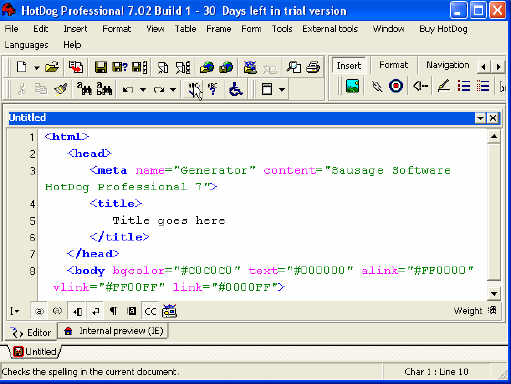The width and height of the screenshot is (511, 384).
Task: Insert a numbered list with the dotted list icon
Action: (483, 86)
